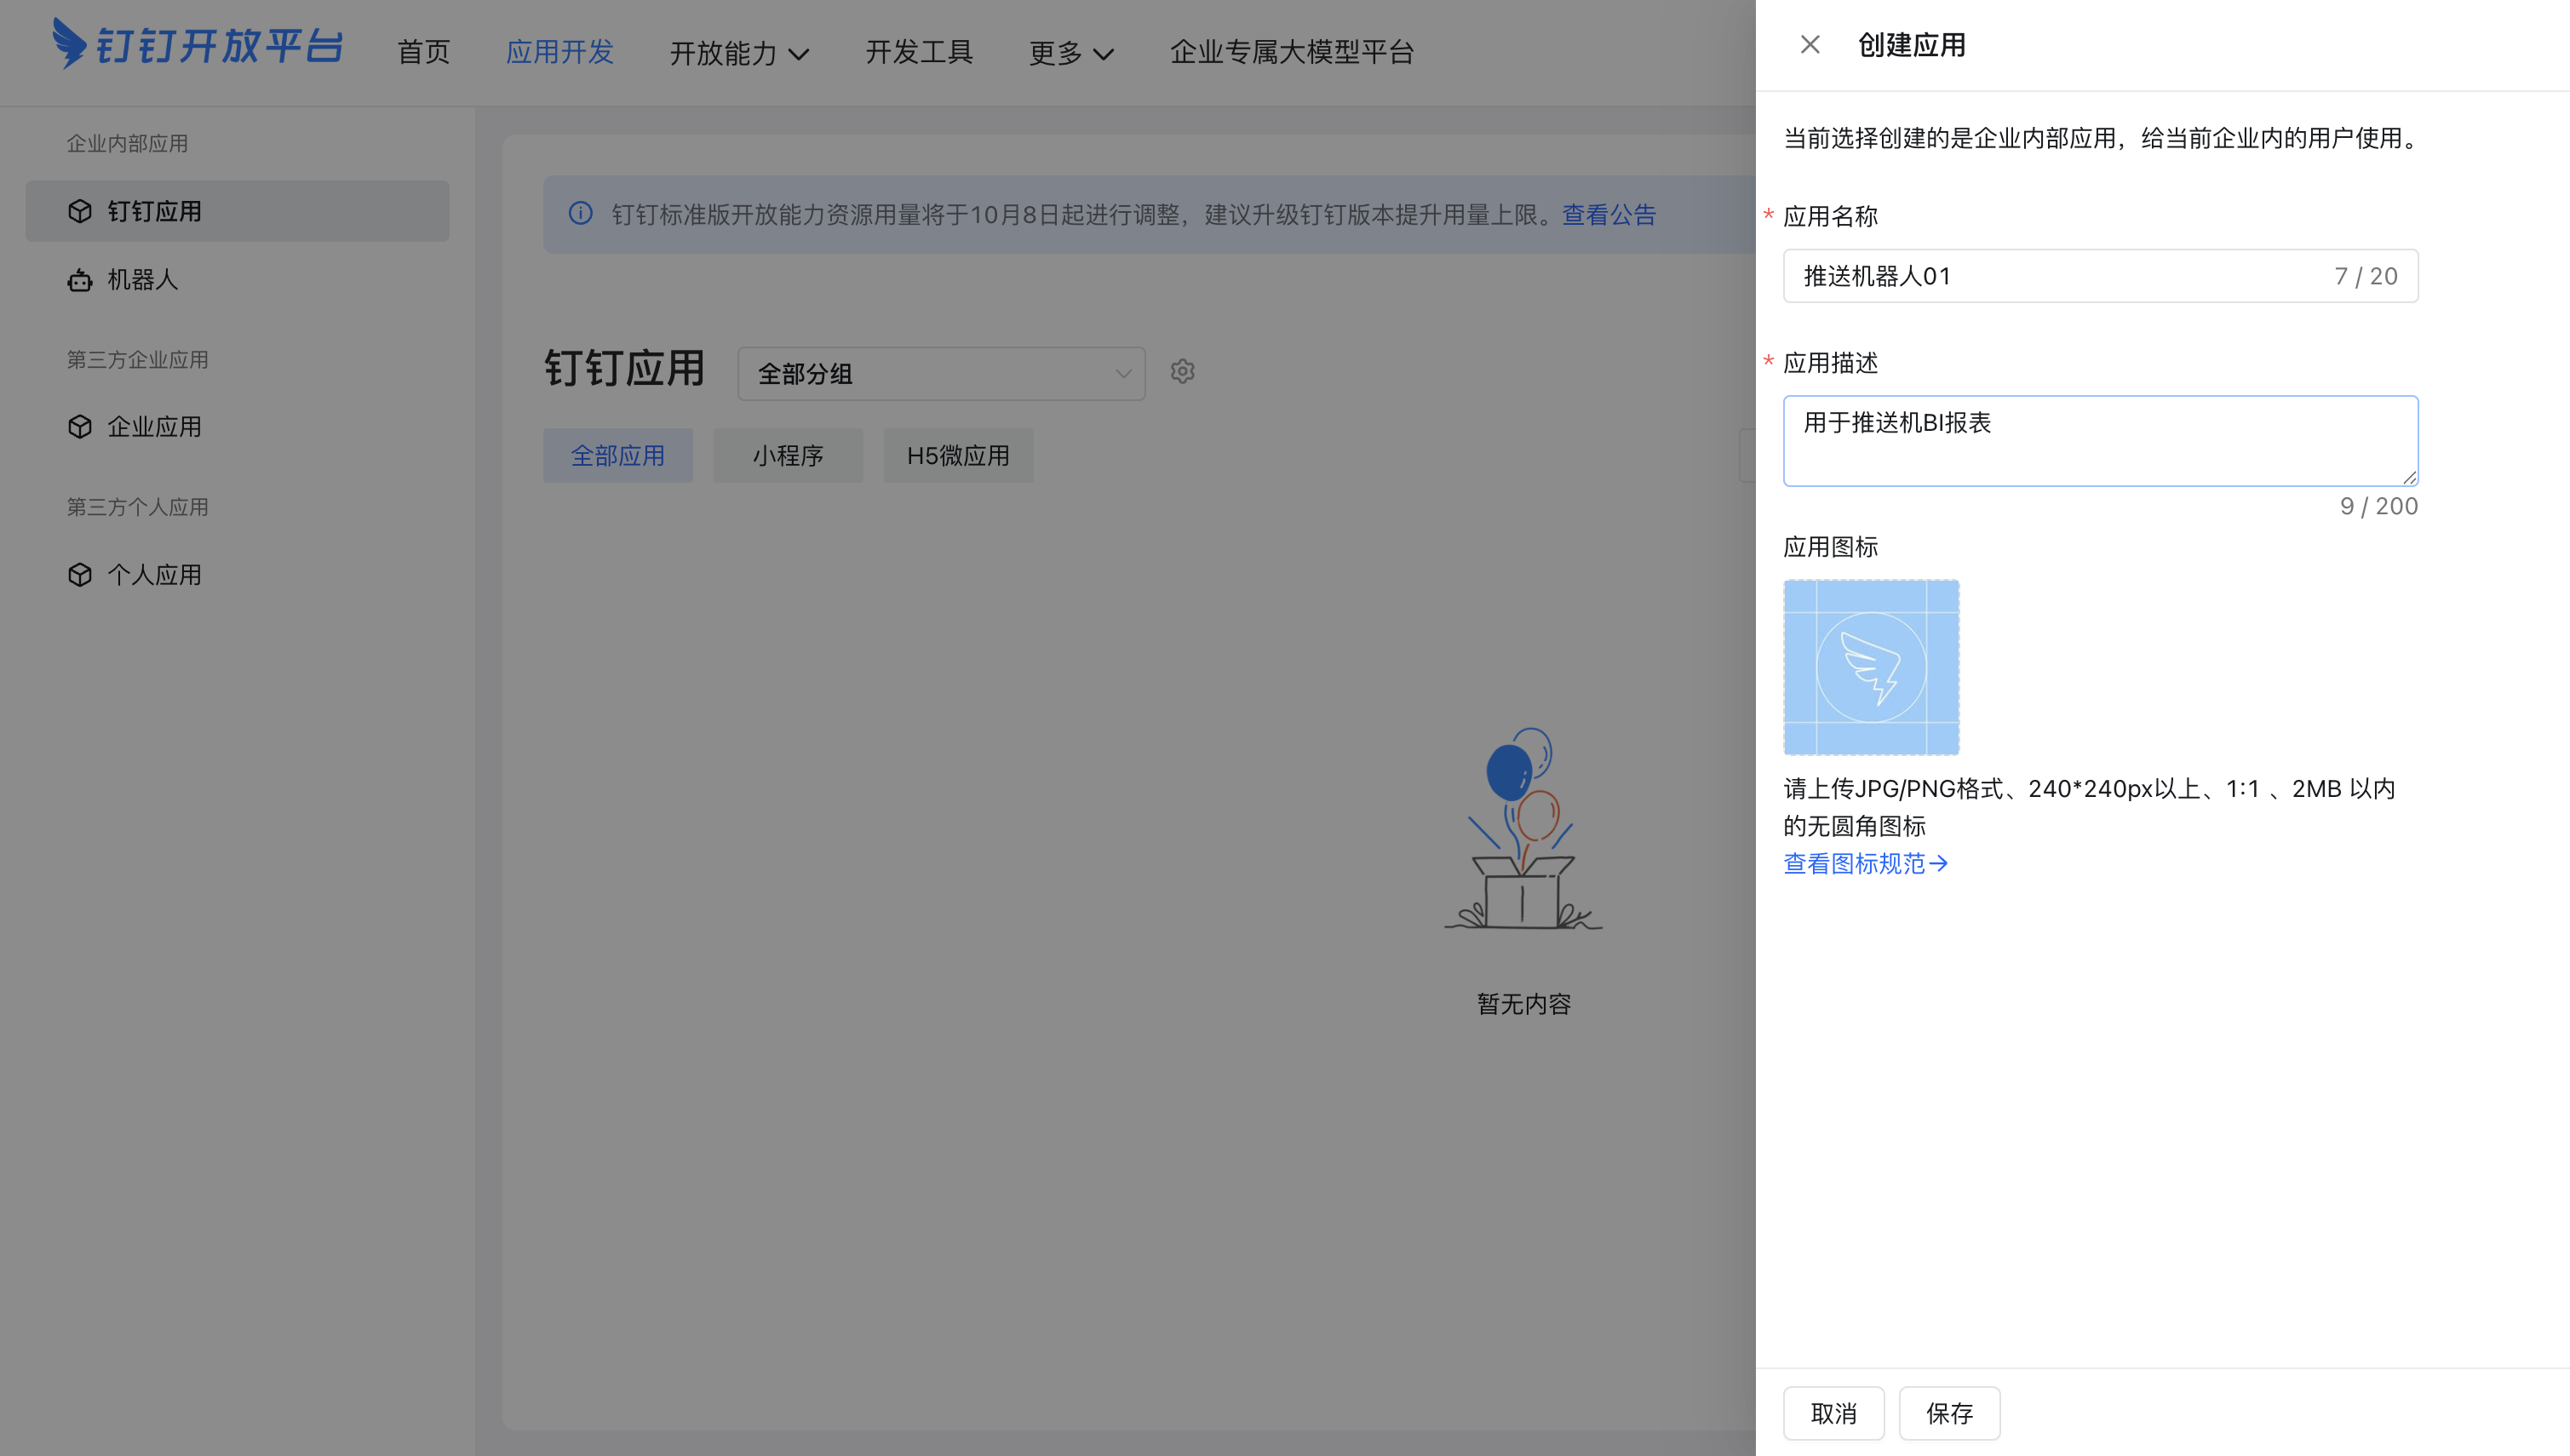Click the cube icon beside 个人应用
Viewport: 2570px width, 1456px height.
[x=80, y=575]
